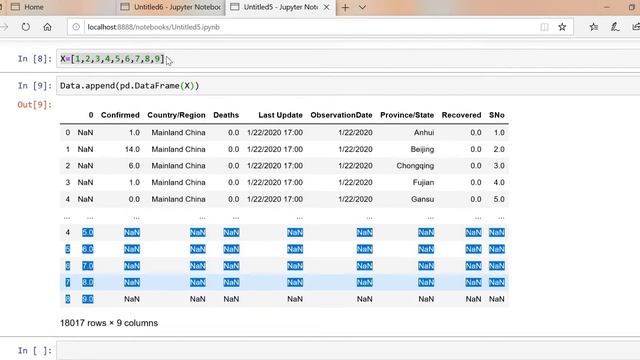The height and width of the screenshot is (360, 640).
Task: Open add notes pen icon
Action: (615, 27)
